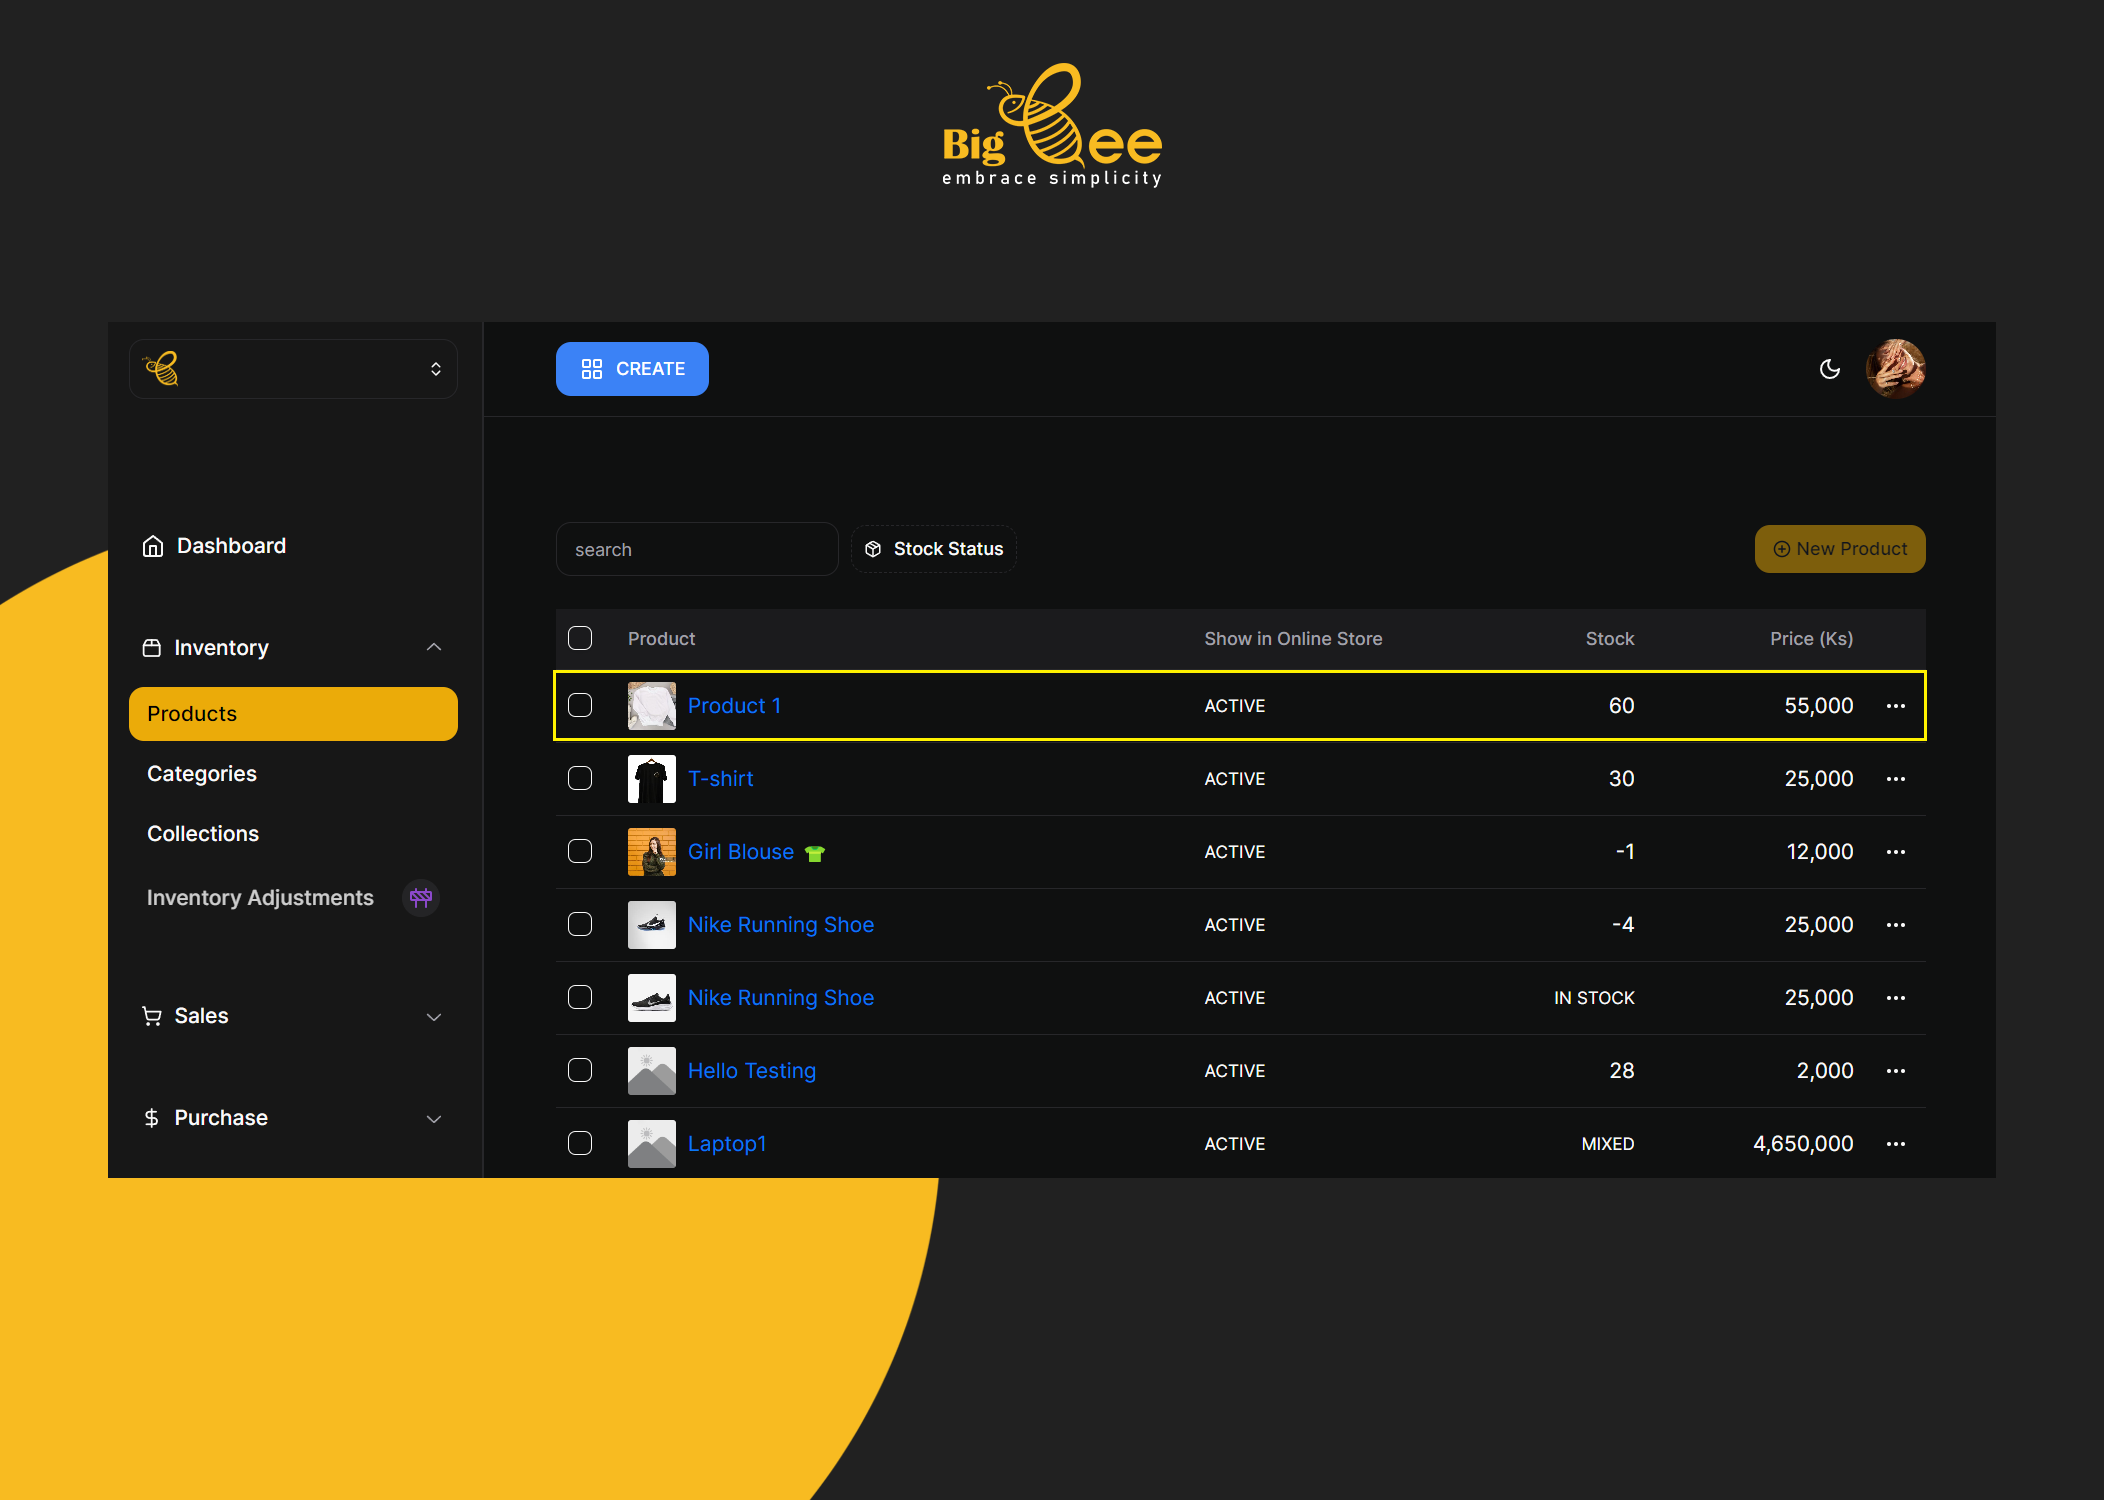Image resolution: width=2104 pixels, height=1500 pixels.
Task: Focus the product search field
Action: tap(697, 549)
